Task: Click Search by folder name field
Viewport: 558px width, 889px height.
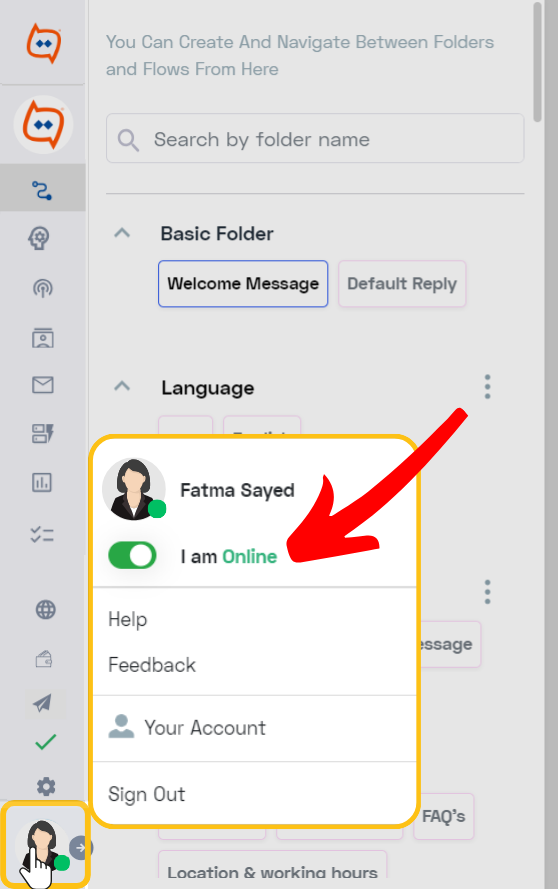Action: pos(315,138)
